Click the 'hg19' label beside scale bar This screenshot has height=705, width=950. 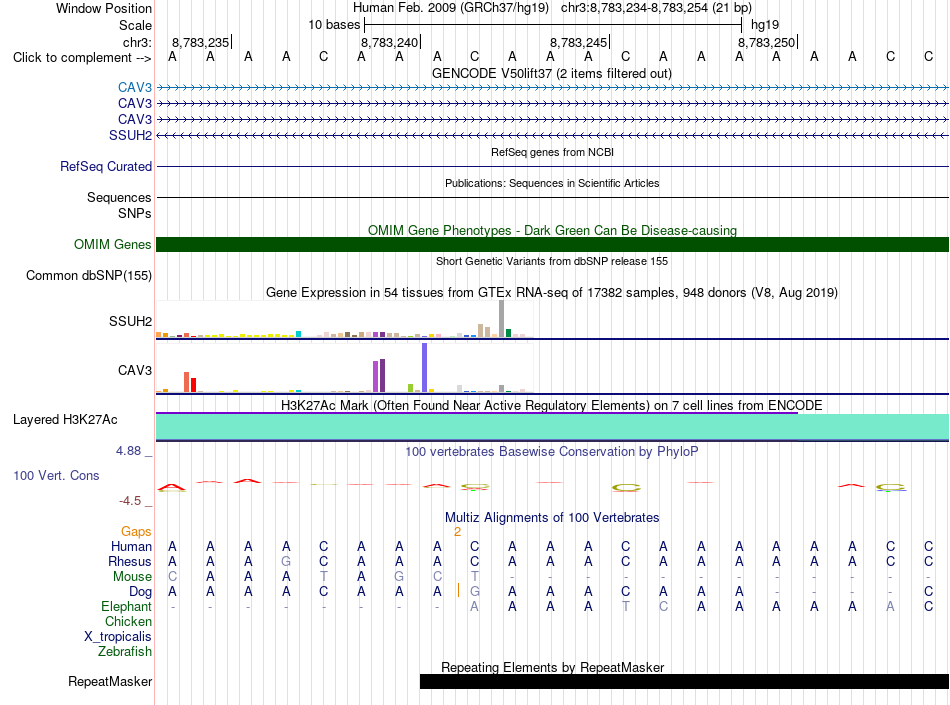pos(765,25)
